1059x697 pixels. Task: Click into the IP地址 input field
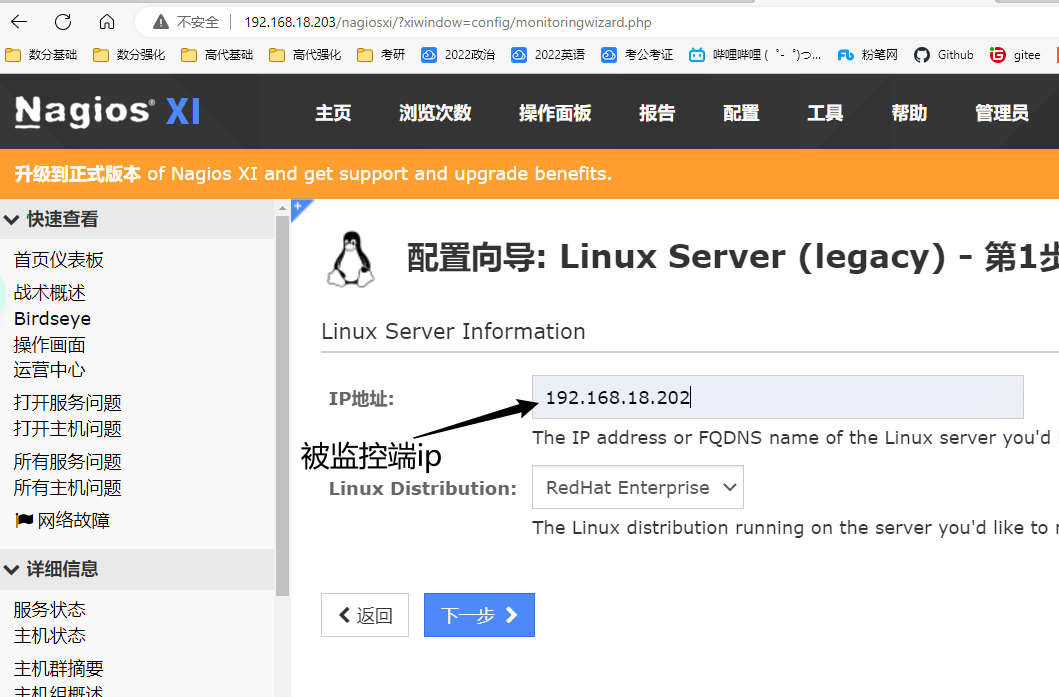click(777, 397)
